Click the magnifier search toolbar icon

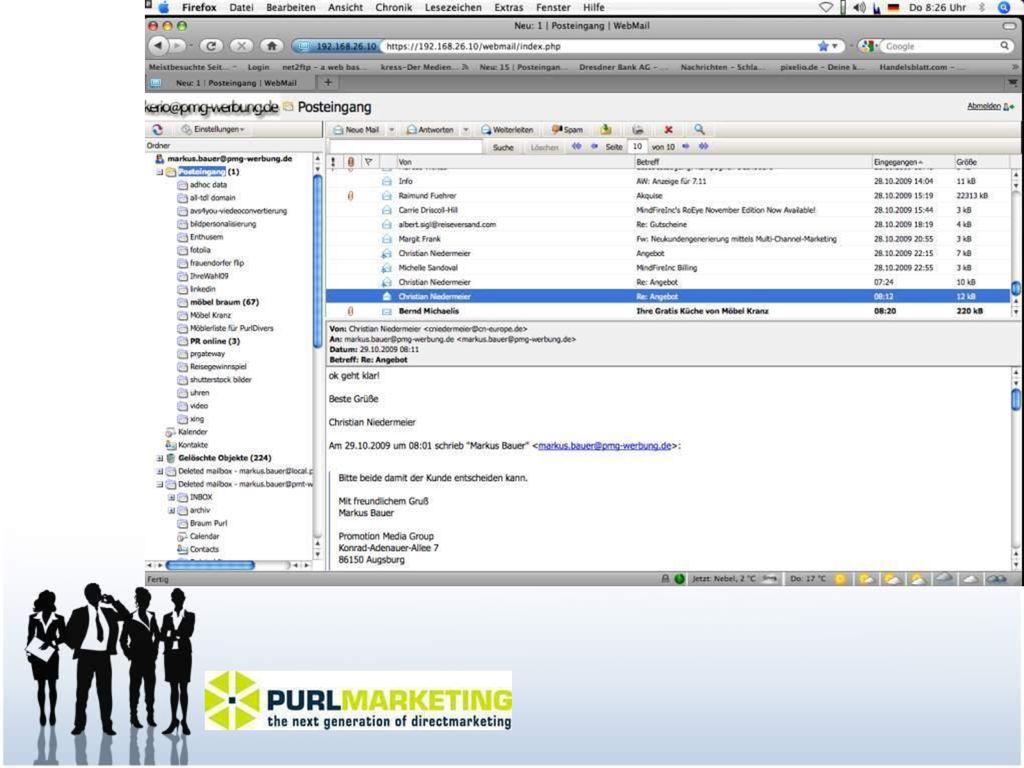[x=699, y=129]
